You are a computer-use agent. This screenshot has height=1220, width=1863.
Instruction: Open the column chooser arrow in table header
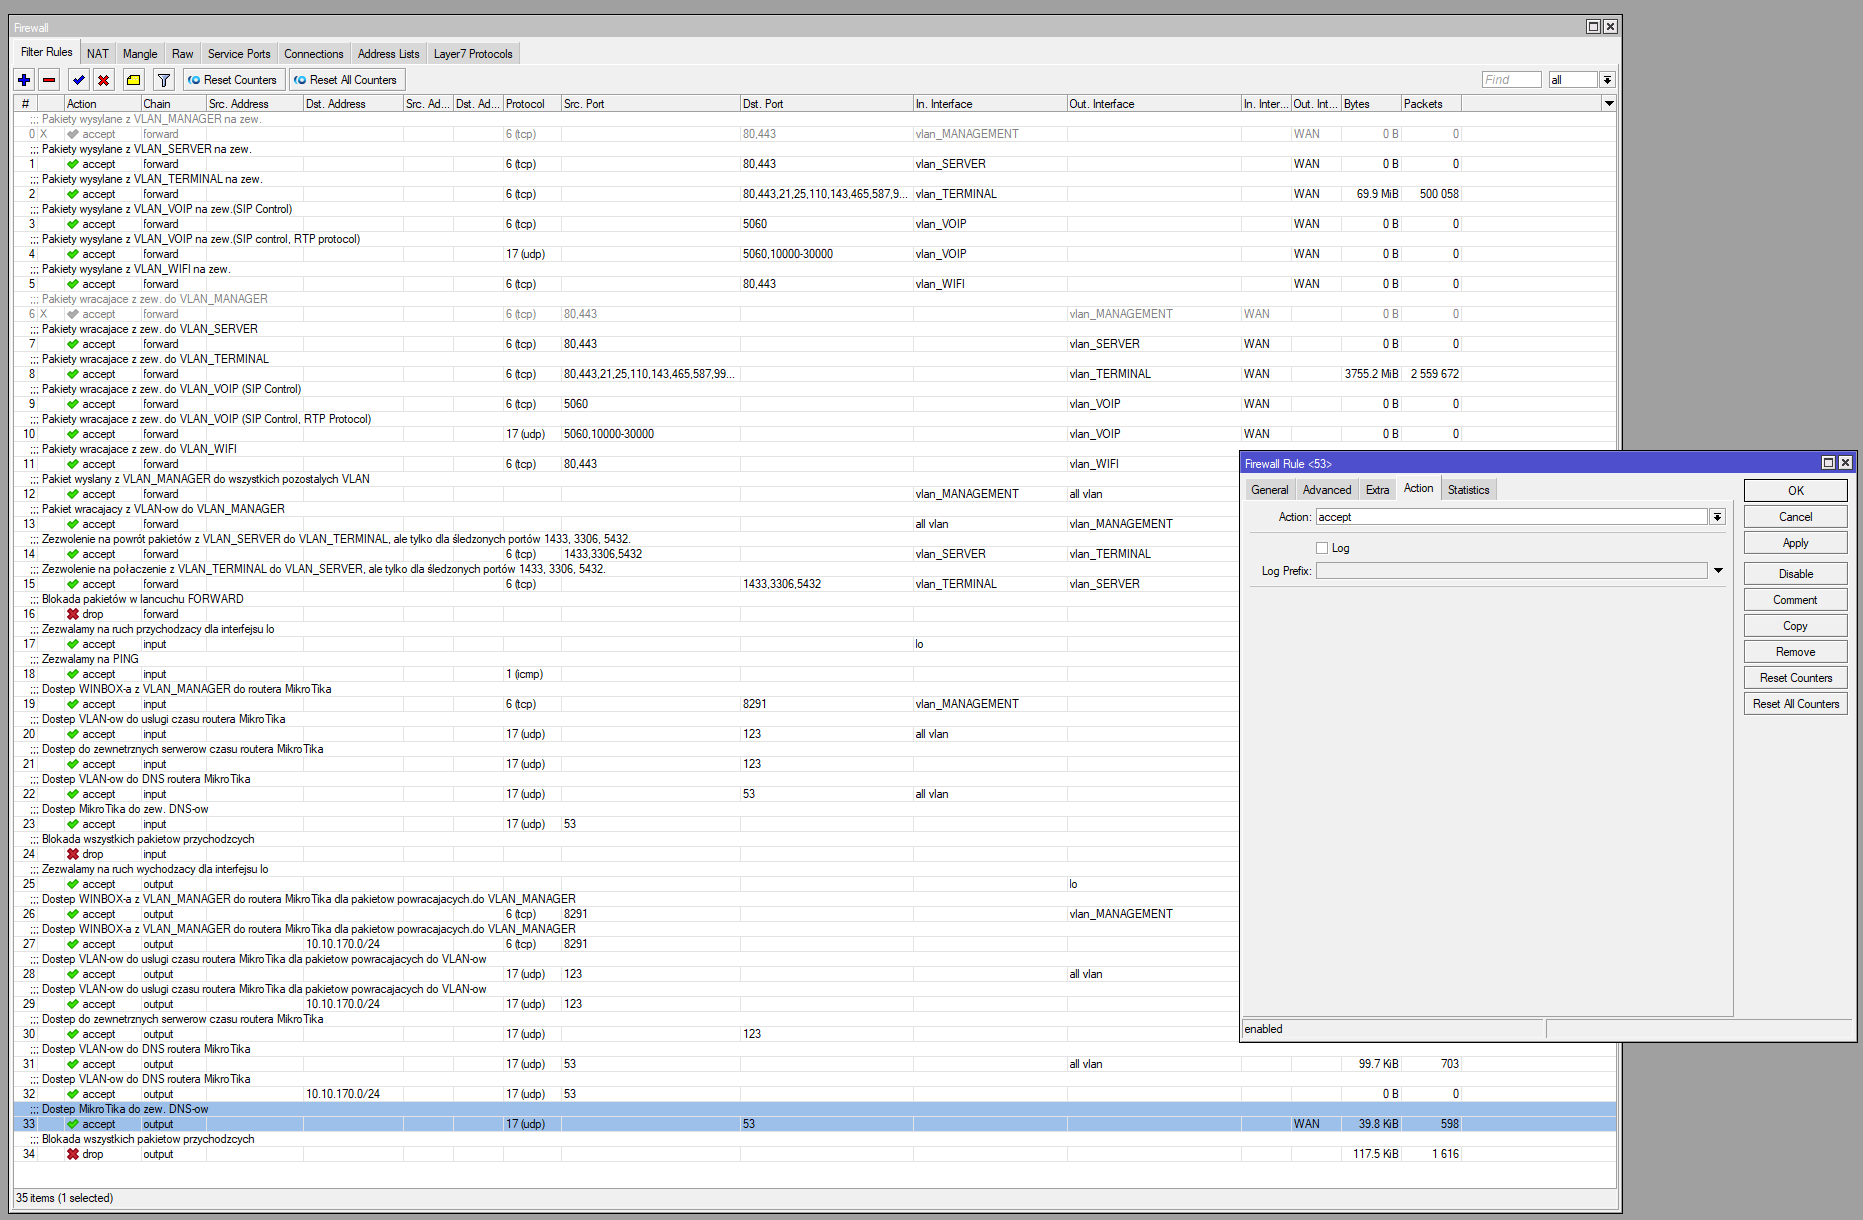[x=1609, y=104]
